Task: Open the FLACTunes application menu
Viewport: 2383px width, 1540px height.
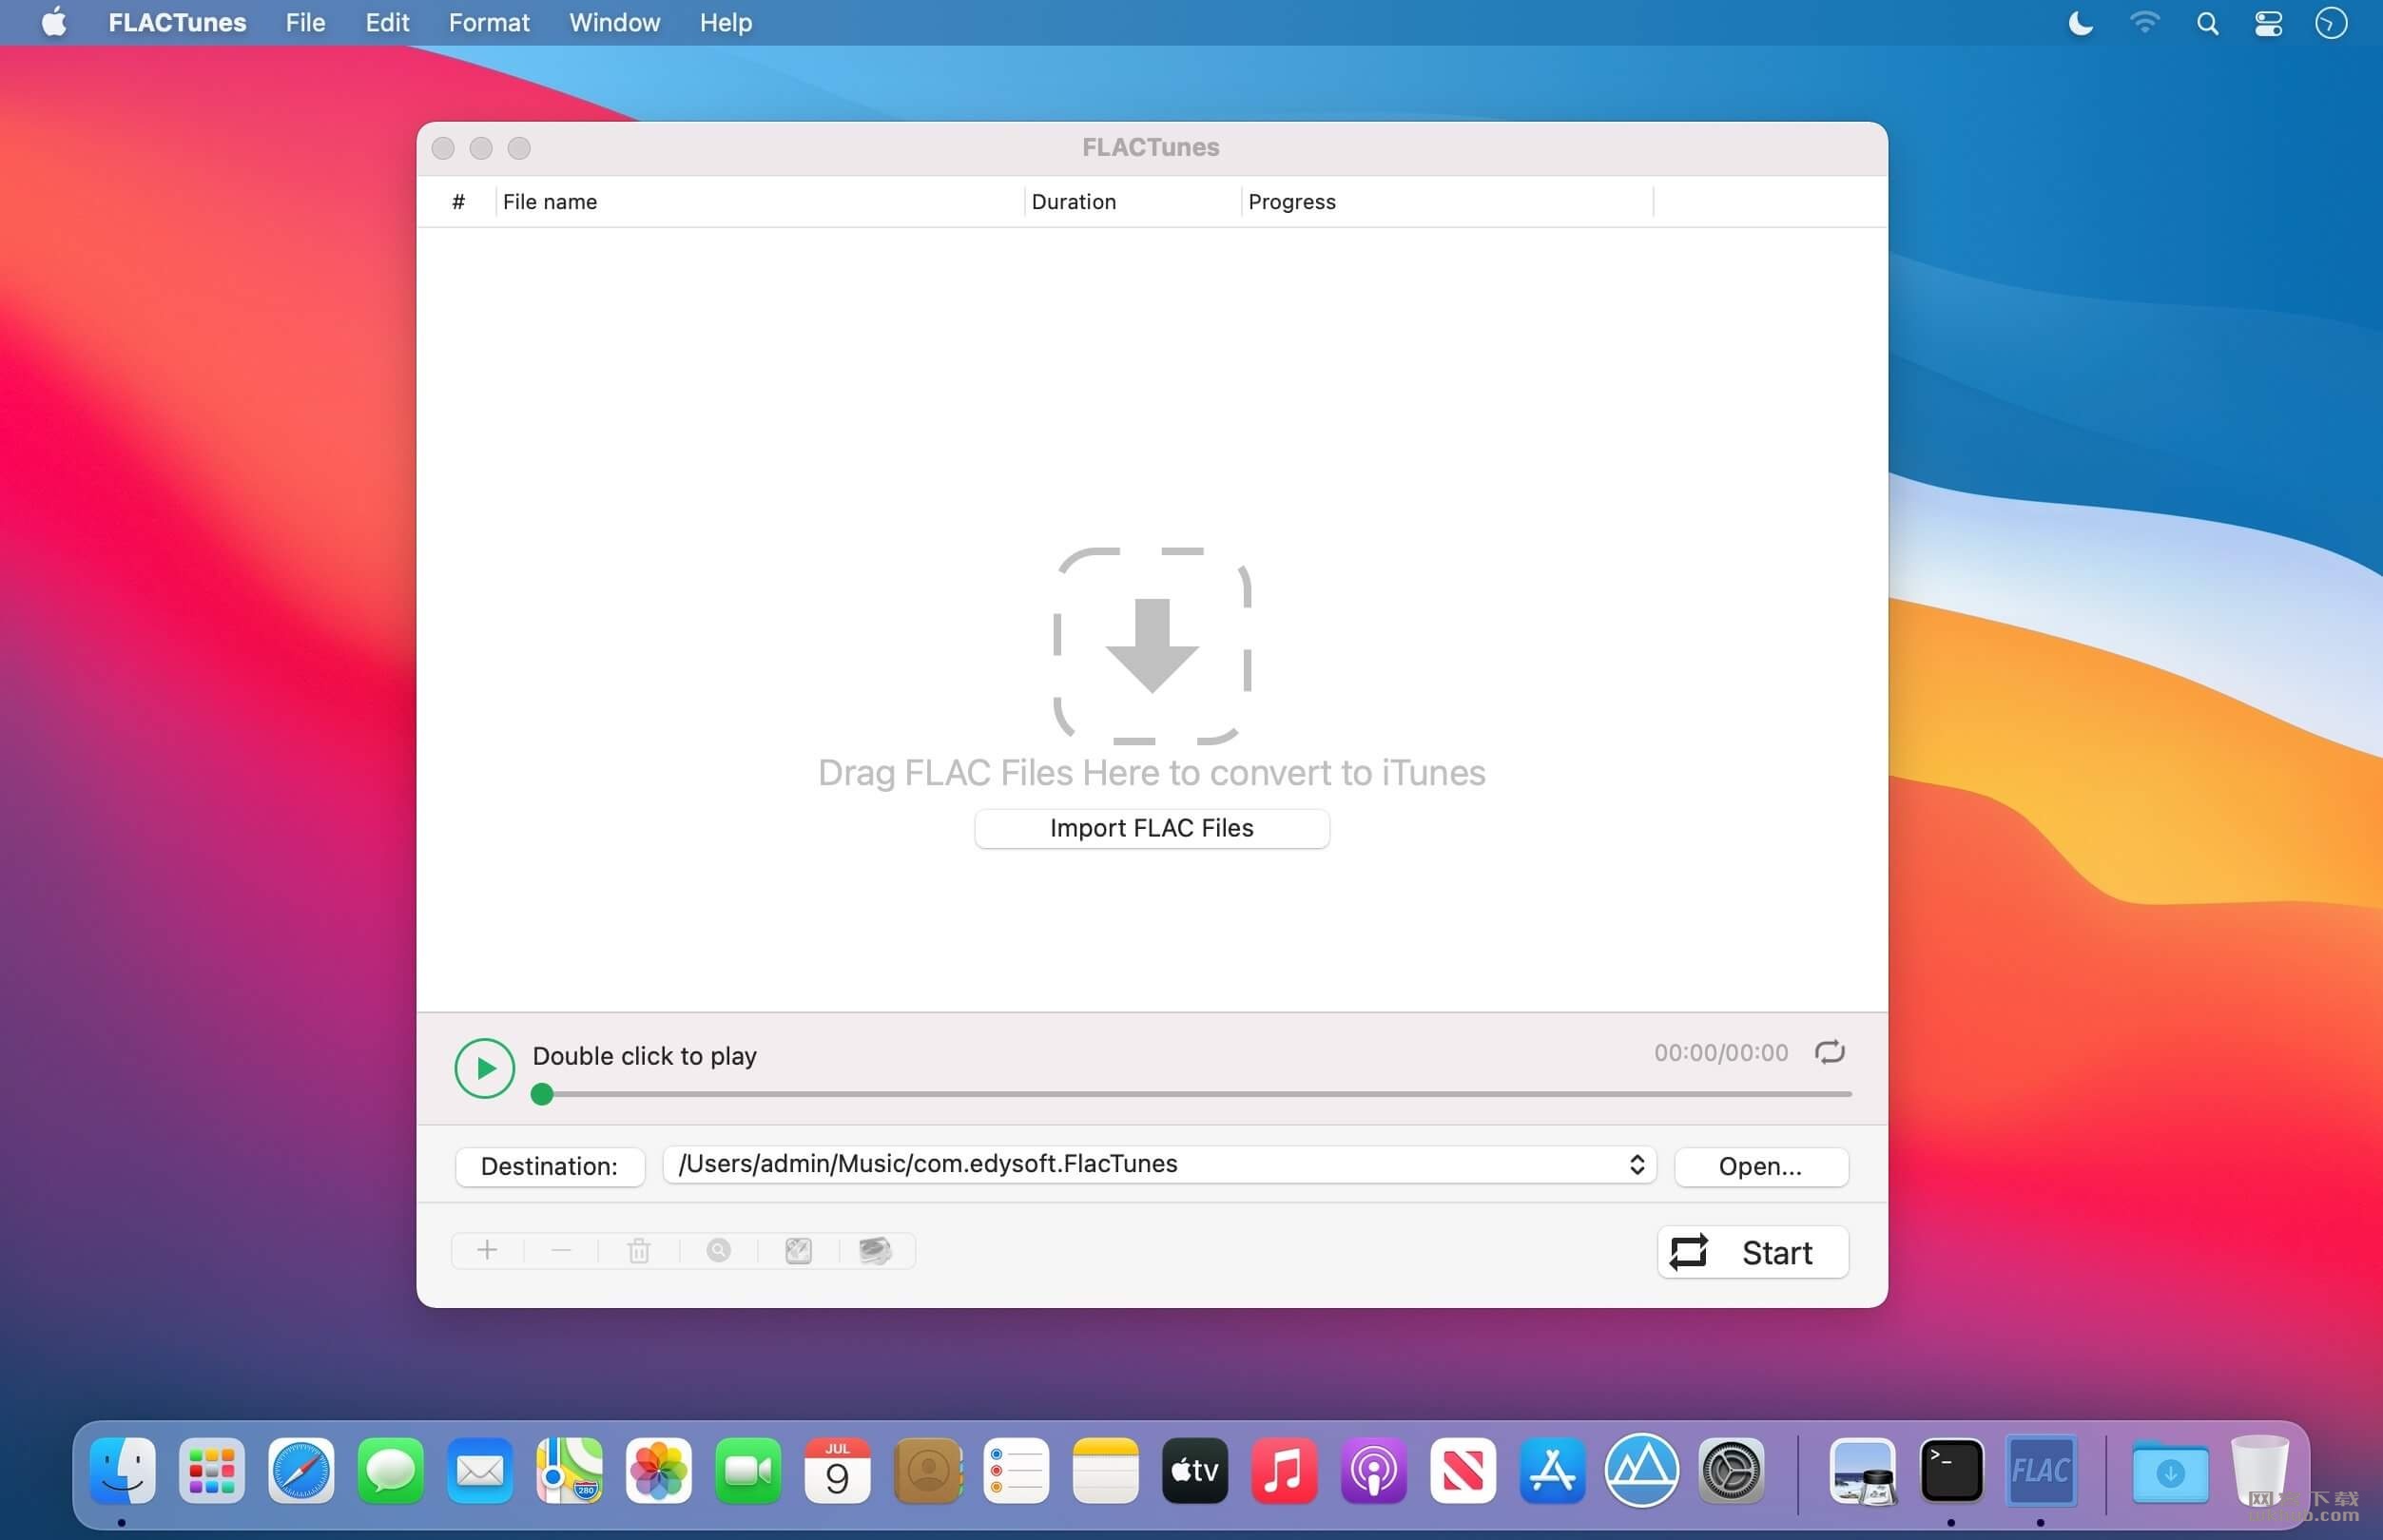Action: click(x=177, y=22)
